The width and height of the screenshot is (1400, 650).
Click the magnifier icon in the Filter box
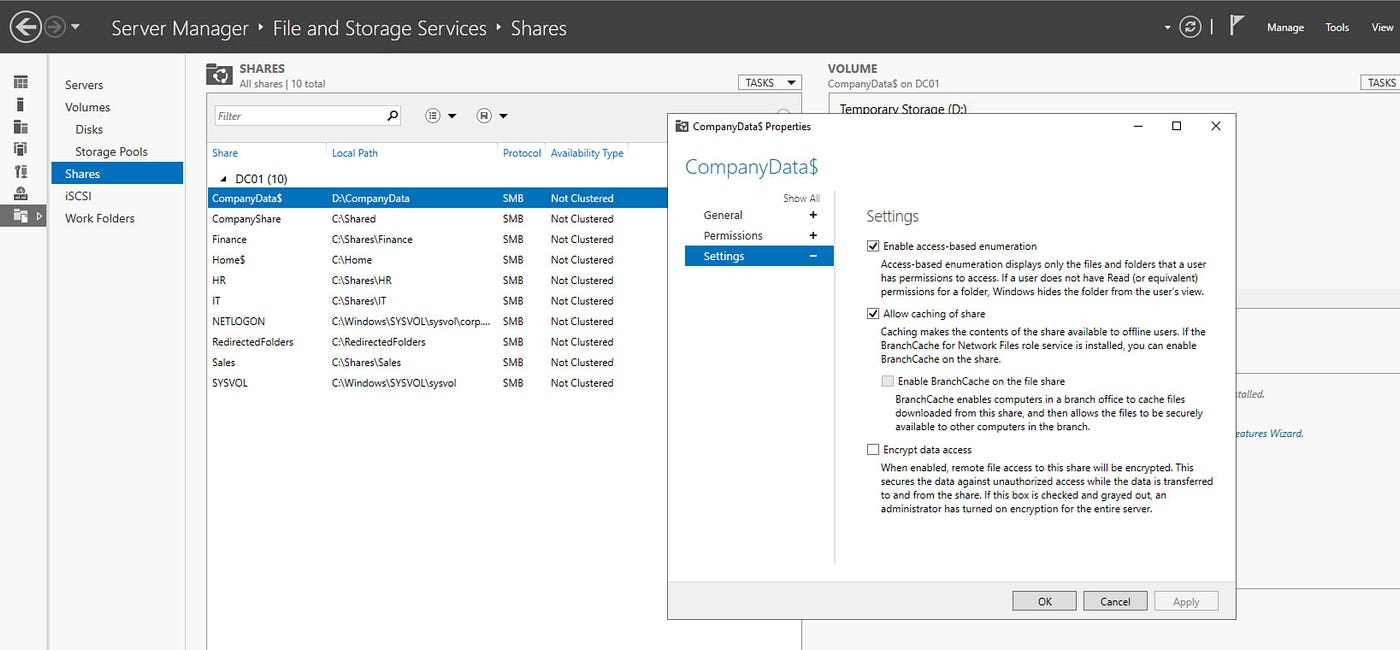click(x=392, y=116)
